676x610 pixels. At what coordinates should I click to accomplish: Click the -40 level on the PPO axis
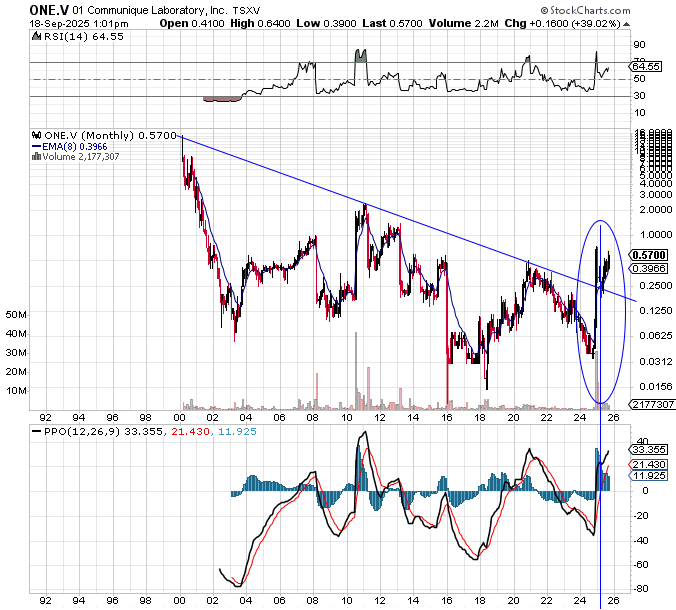point(640,540)
